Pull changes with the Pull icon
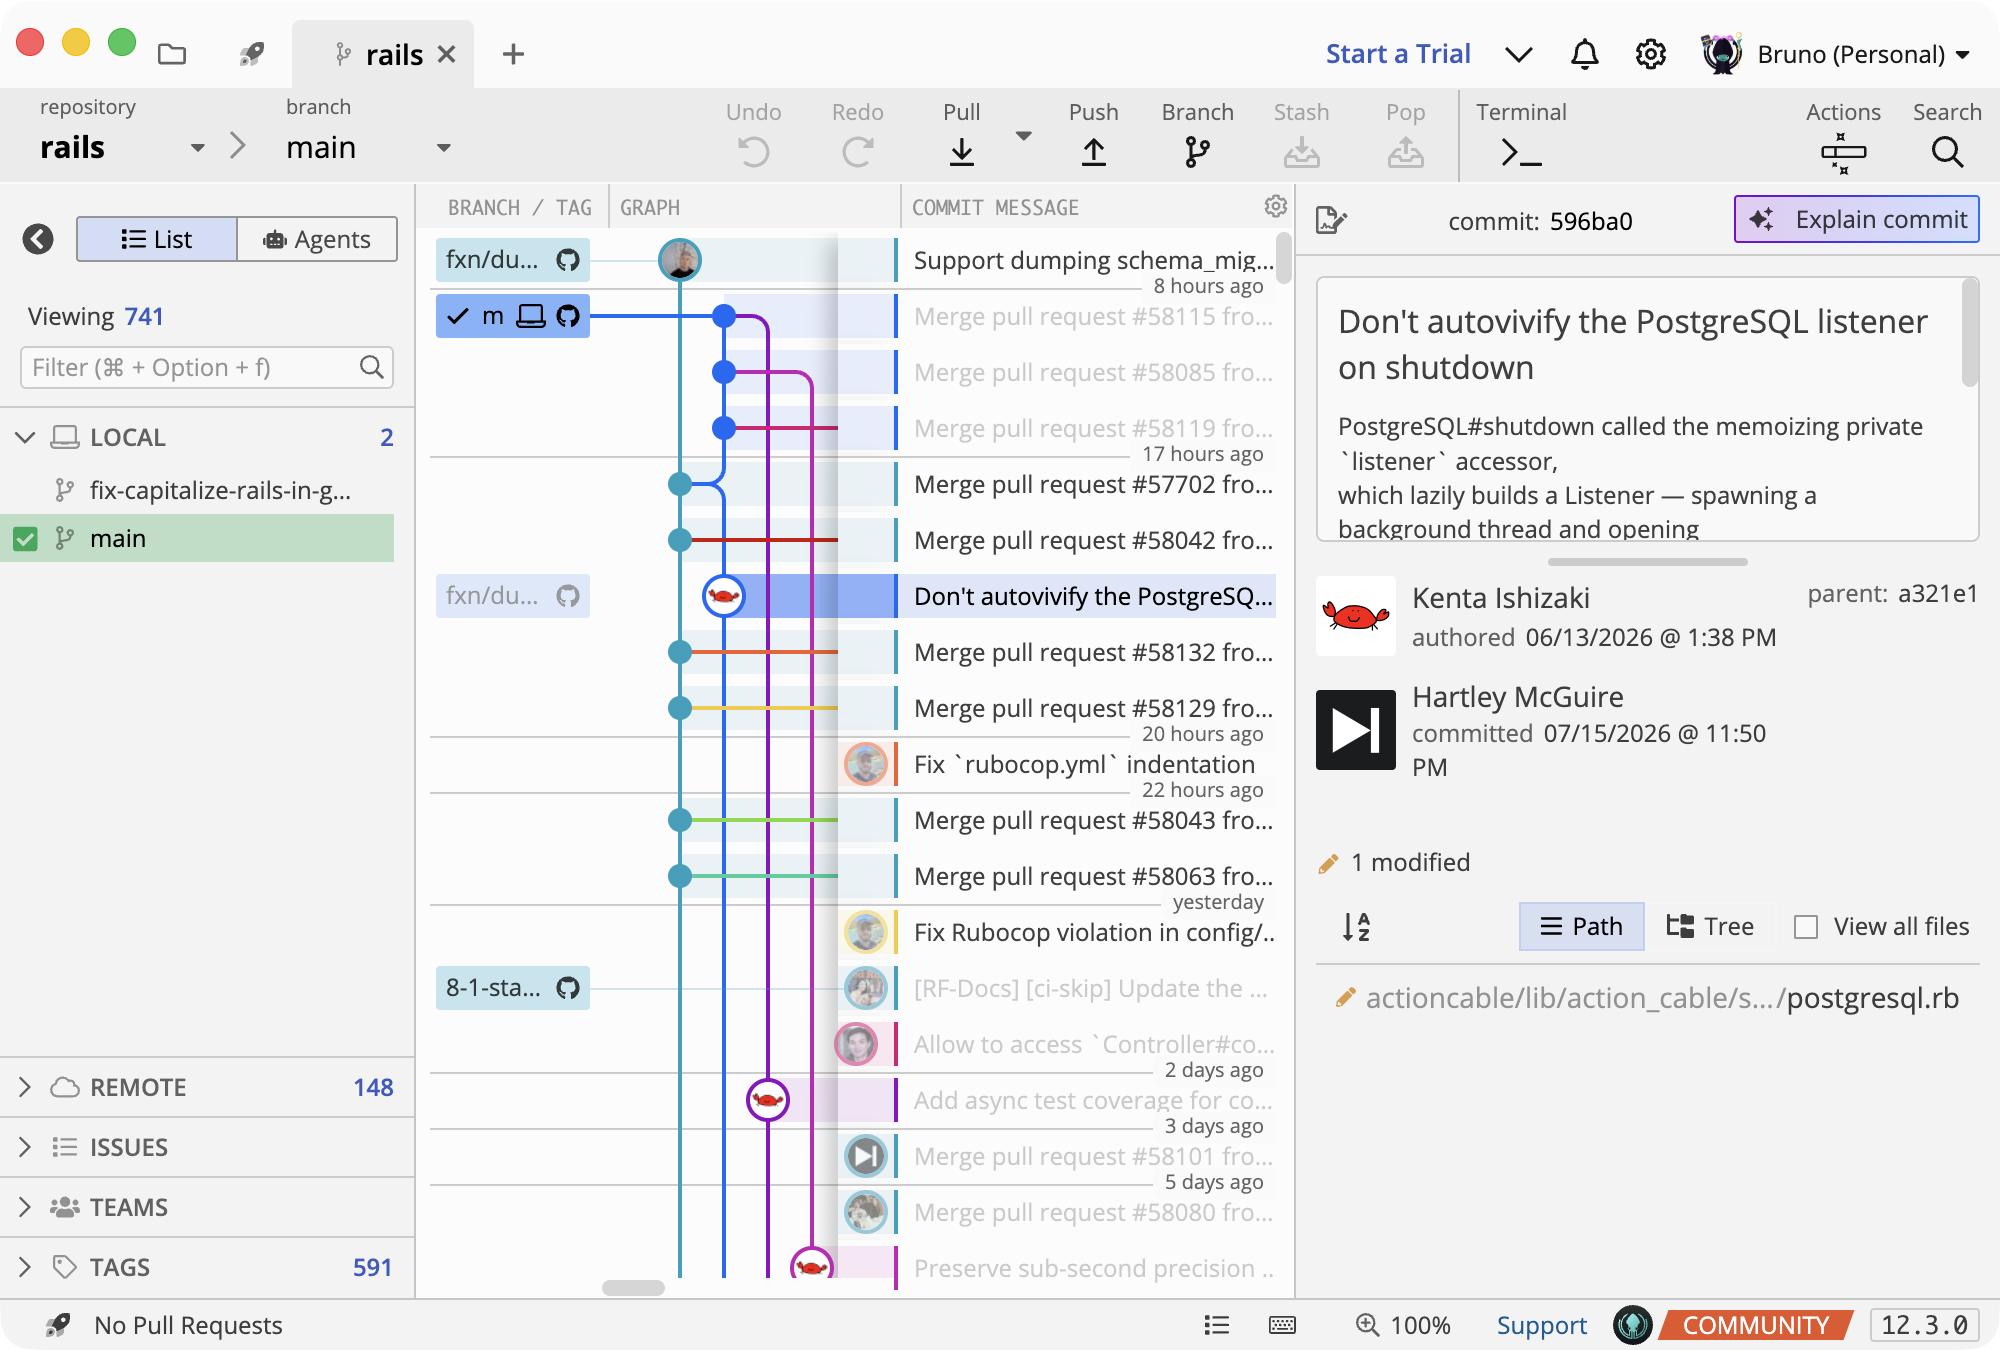2000x1350 pixels. (962, 152)
